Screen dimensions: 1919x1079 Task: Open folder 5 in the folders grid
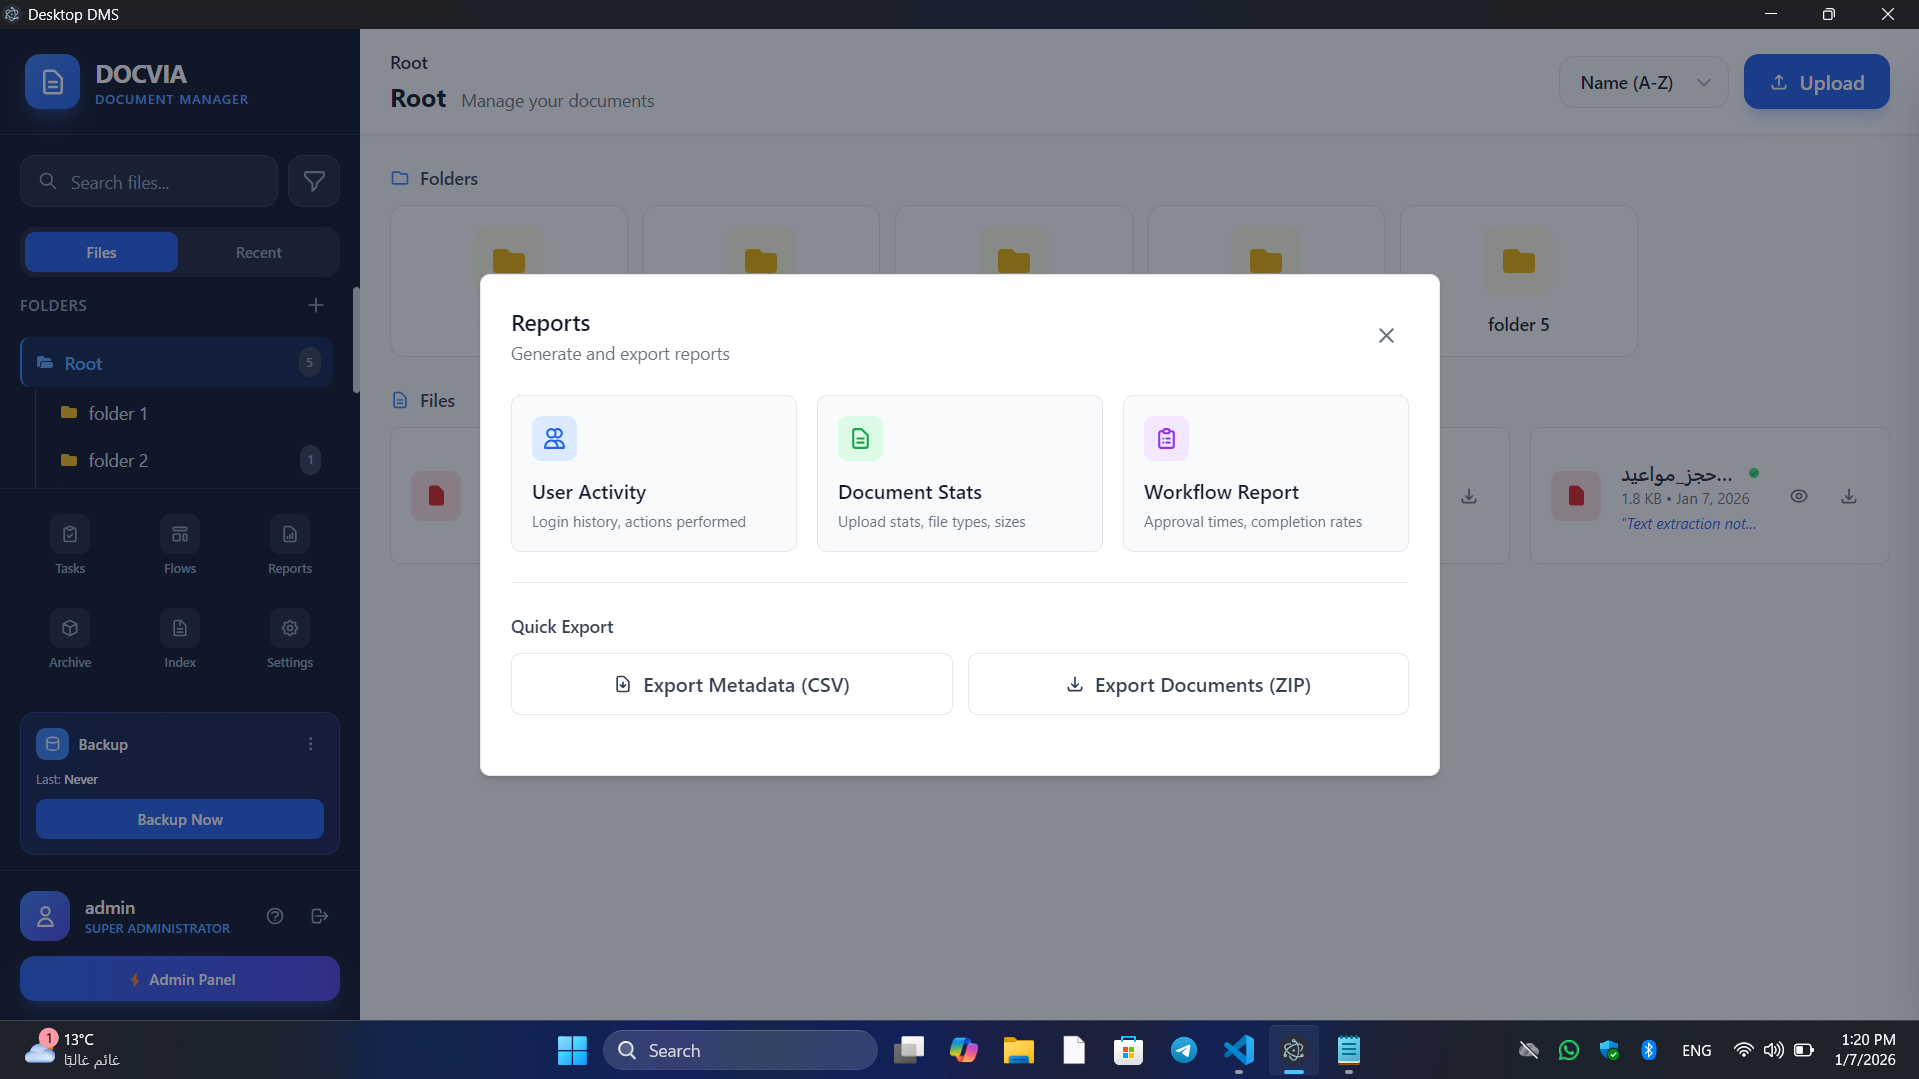tap(1518, 281)
